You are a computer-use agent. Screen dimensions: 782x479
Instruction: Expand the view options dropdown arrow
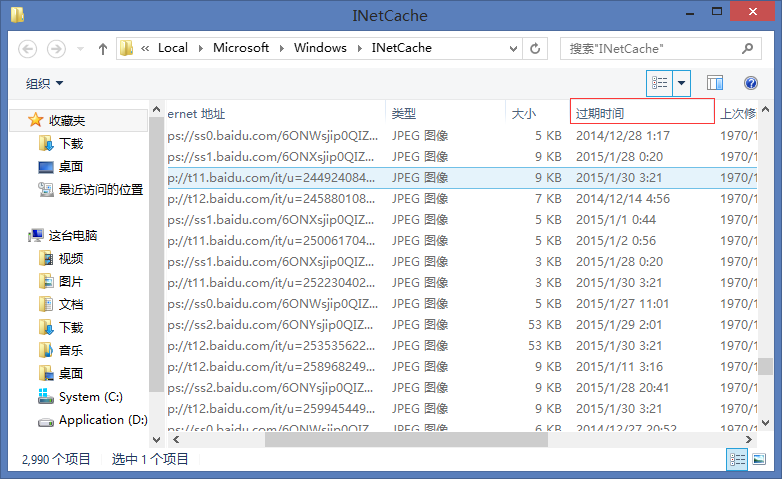point(682,83)
